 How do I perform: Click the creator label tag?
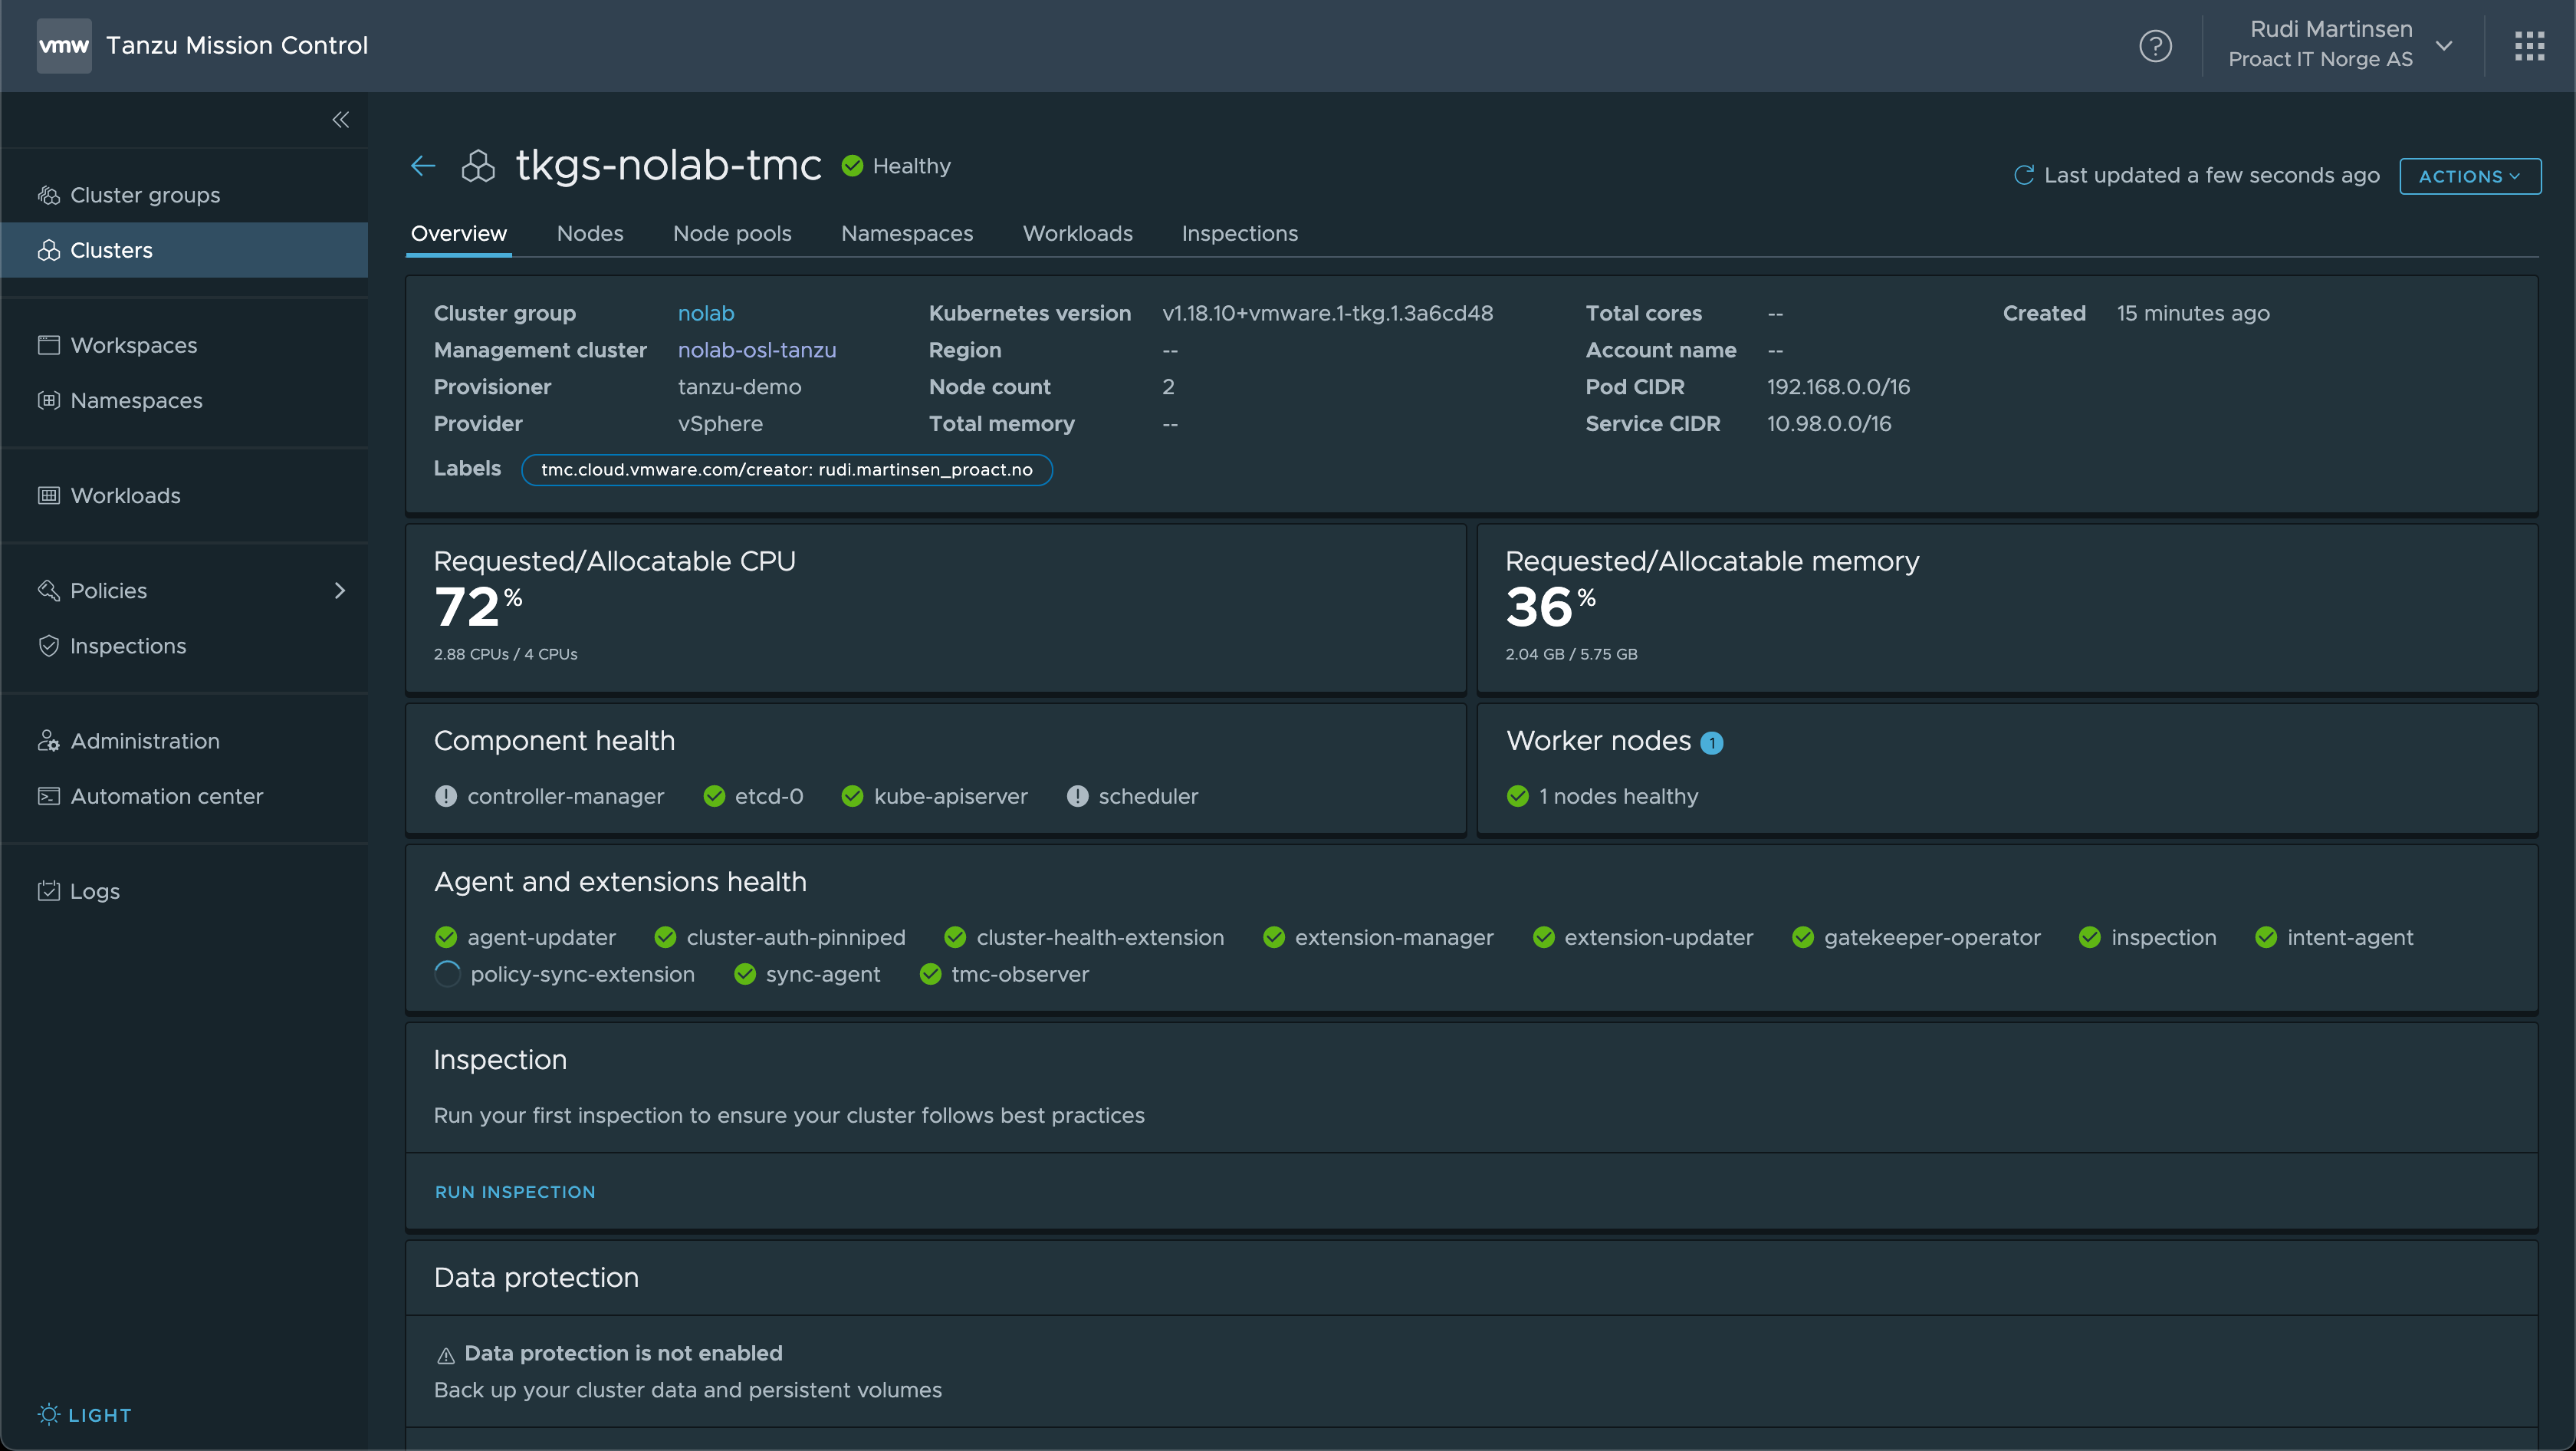(786, 470)
